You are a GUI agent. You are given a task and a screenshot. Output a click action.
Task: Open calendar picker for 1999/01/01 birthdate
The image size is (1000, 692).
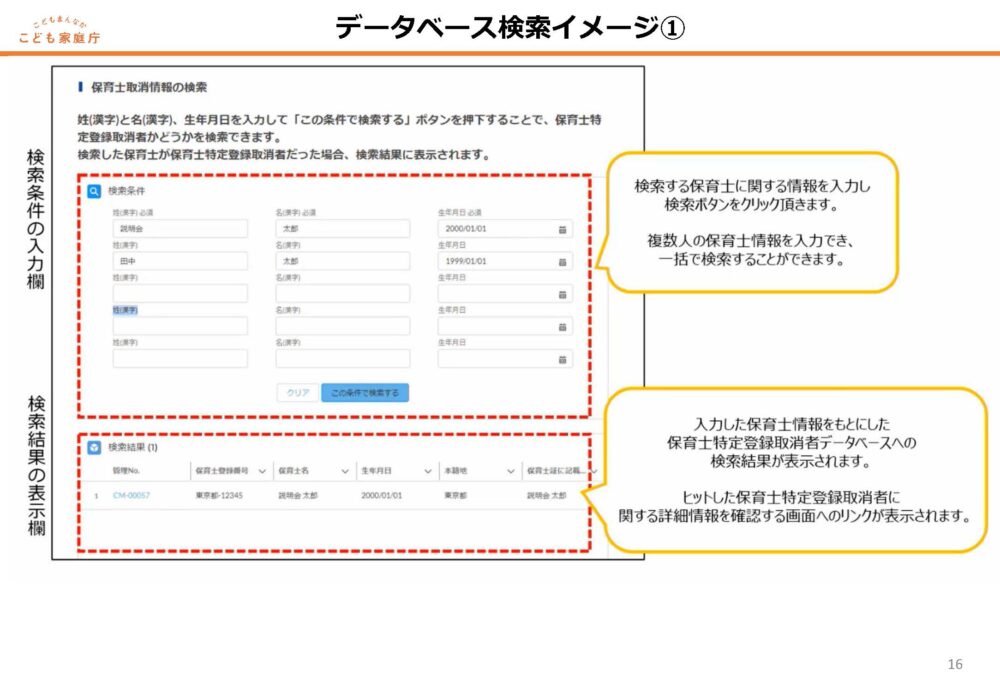[562, 262]
